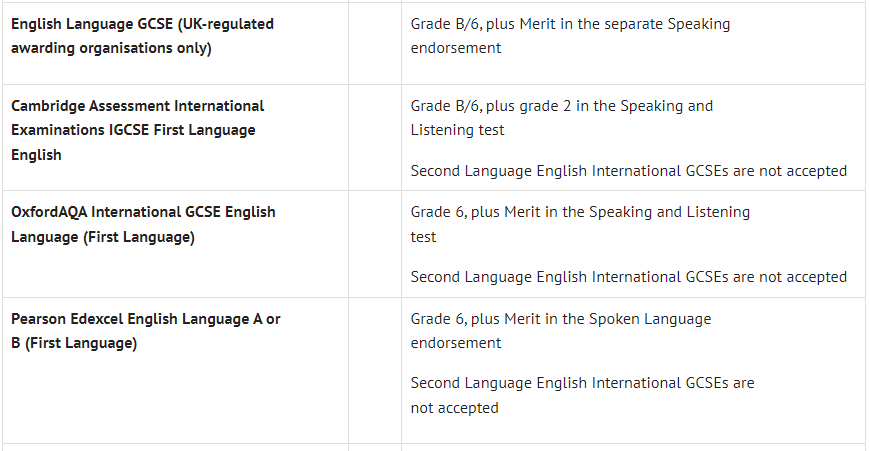Select the Spoken Language endorsement requirement text
Image resolution: width=870 pixels, height=451 pixels.
point(561,319)
